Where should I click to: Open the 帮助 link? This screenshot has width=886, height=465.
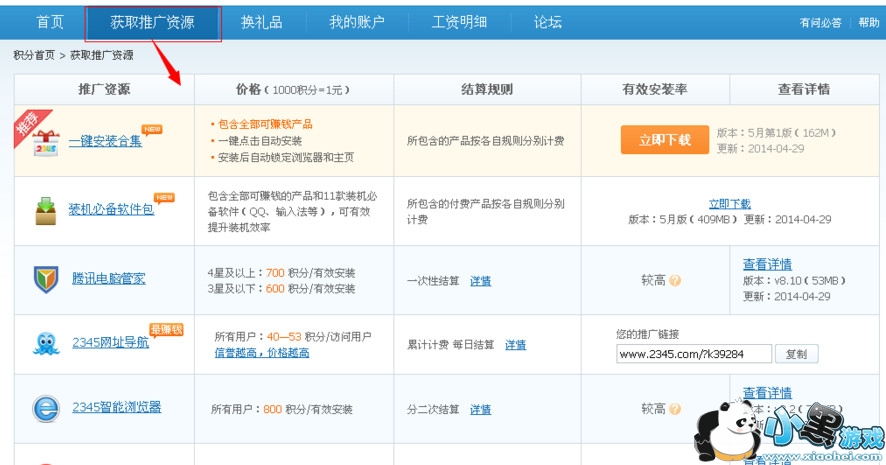(868, 23)
